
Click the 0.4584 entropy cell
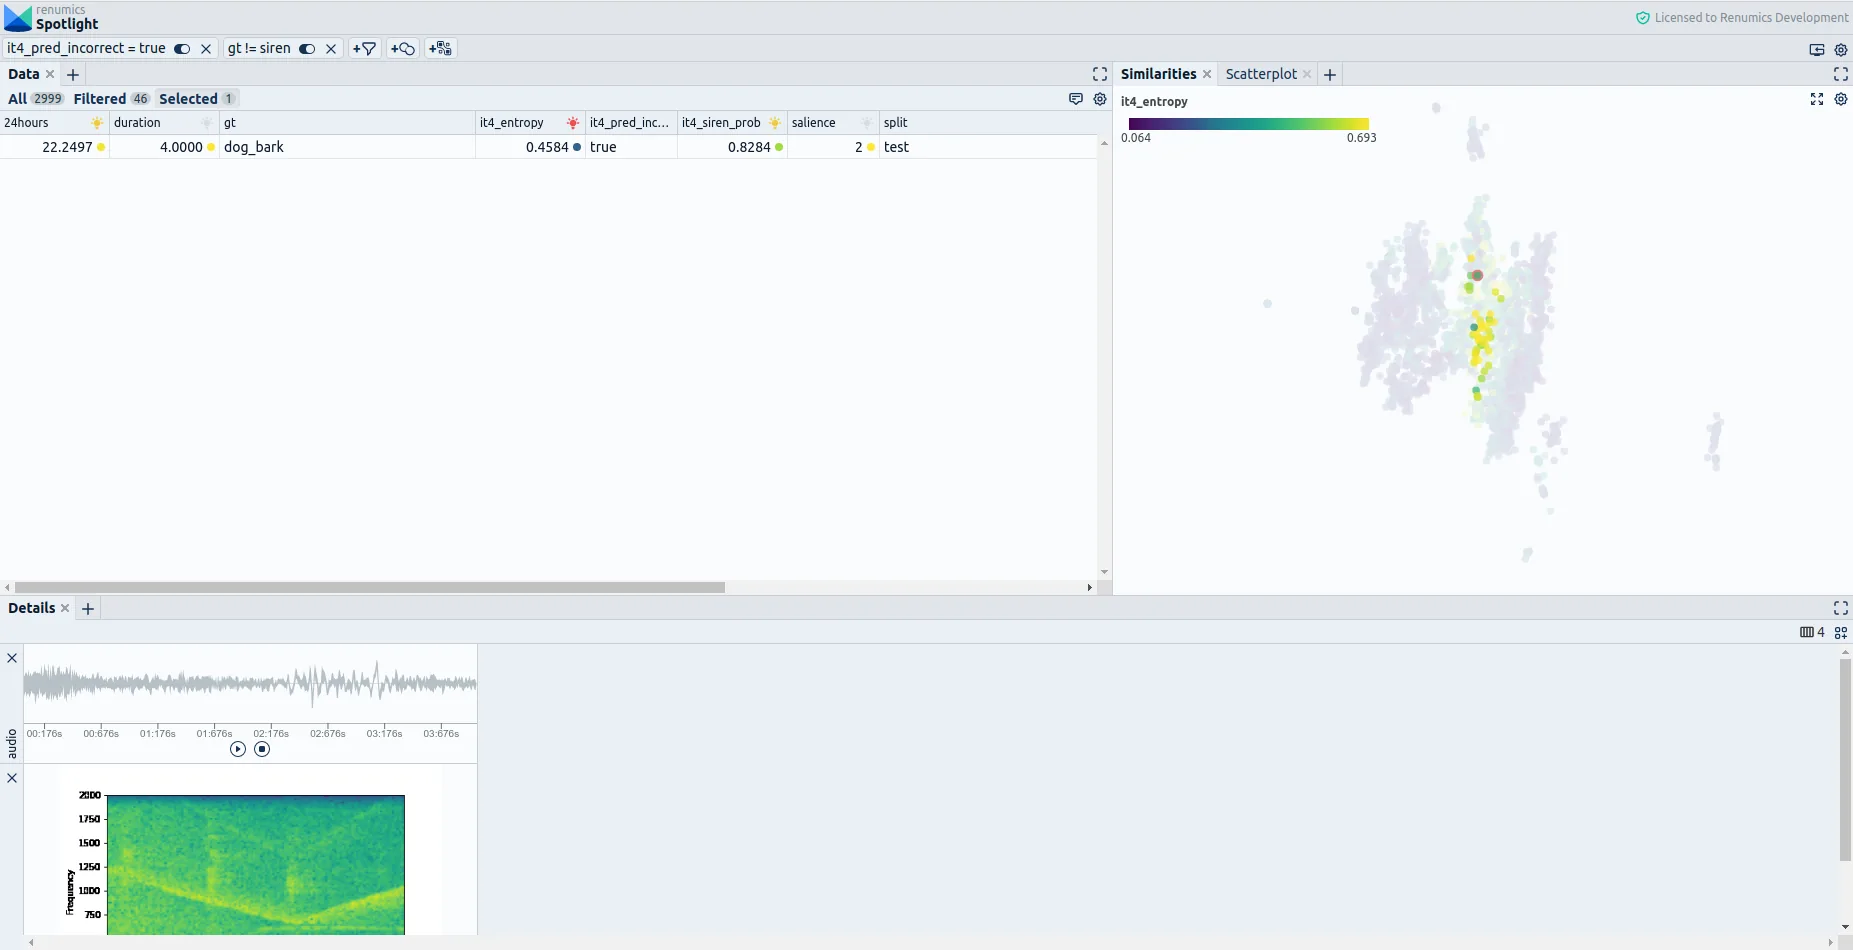click(531, 147)
